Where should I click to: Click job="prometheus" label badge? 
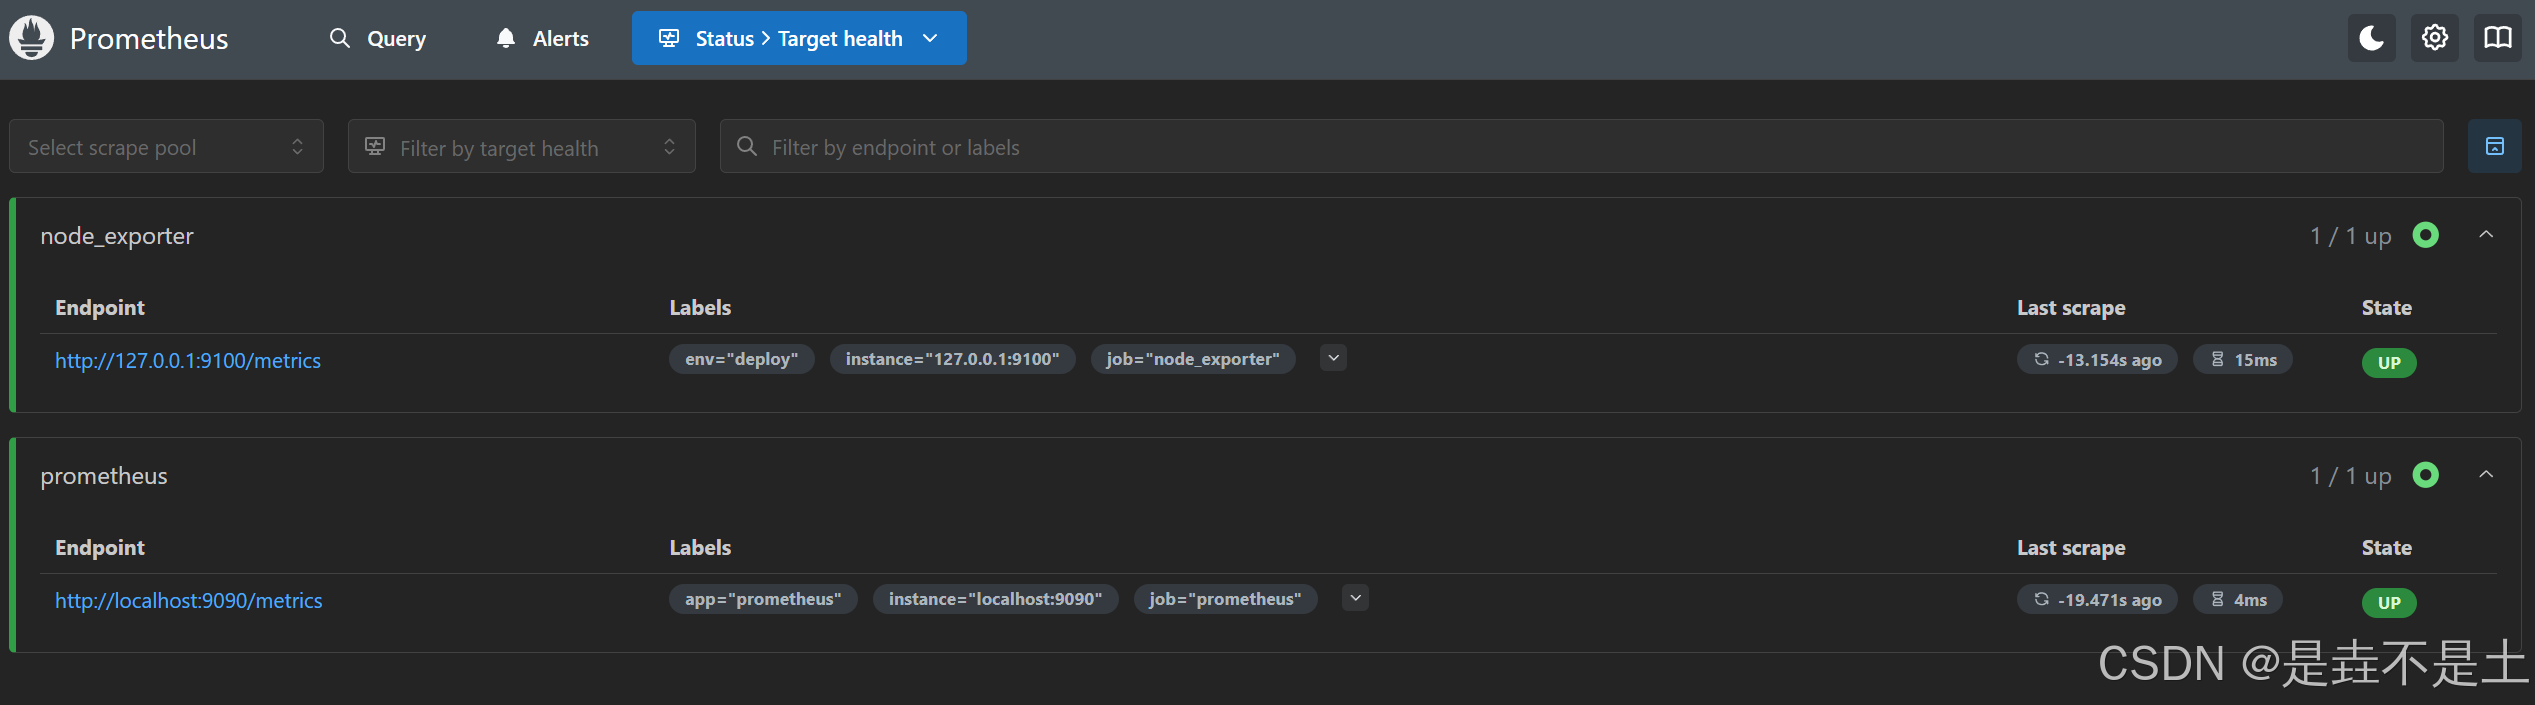(x=1225, y=599)
